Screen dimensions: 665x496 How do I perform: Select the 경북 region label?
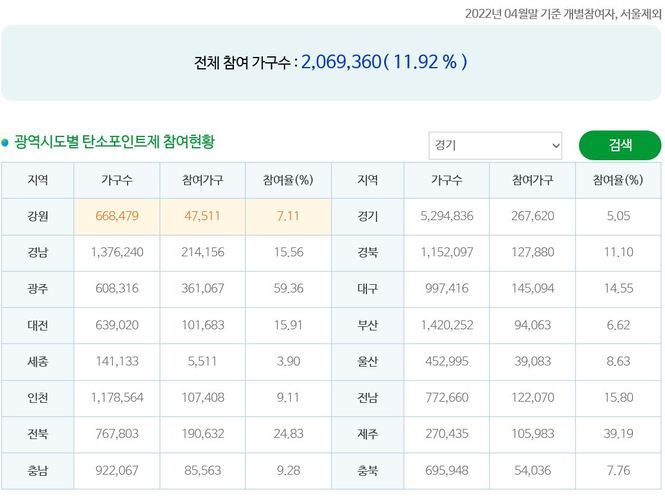pyautogui.click(x=367, y=253)
